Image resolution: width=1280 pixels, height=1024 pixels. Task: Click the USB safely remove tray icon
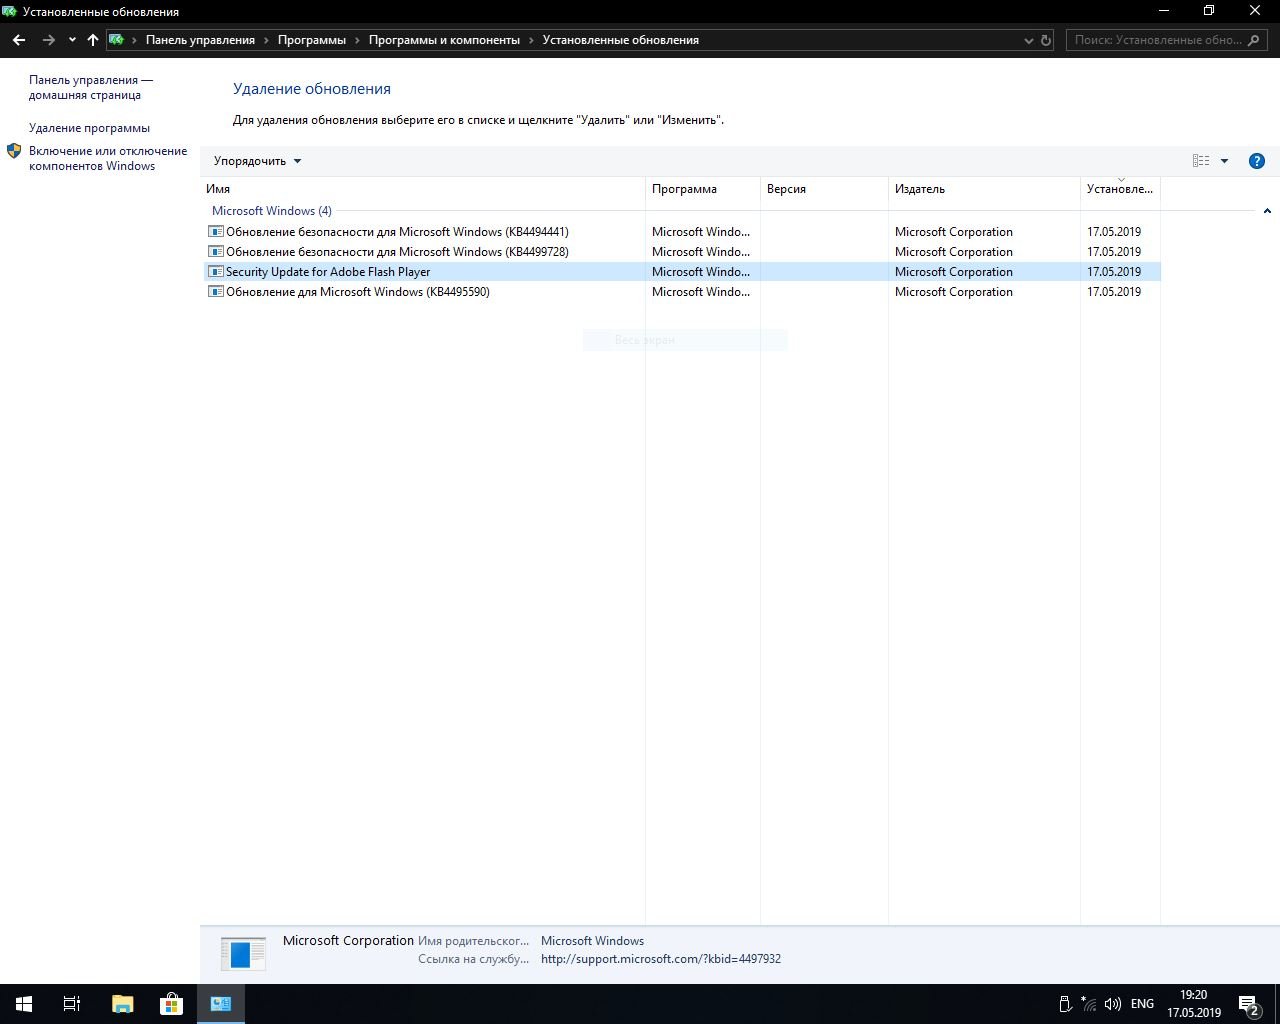tap(1065, 1004)
